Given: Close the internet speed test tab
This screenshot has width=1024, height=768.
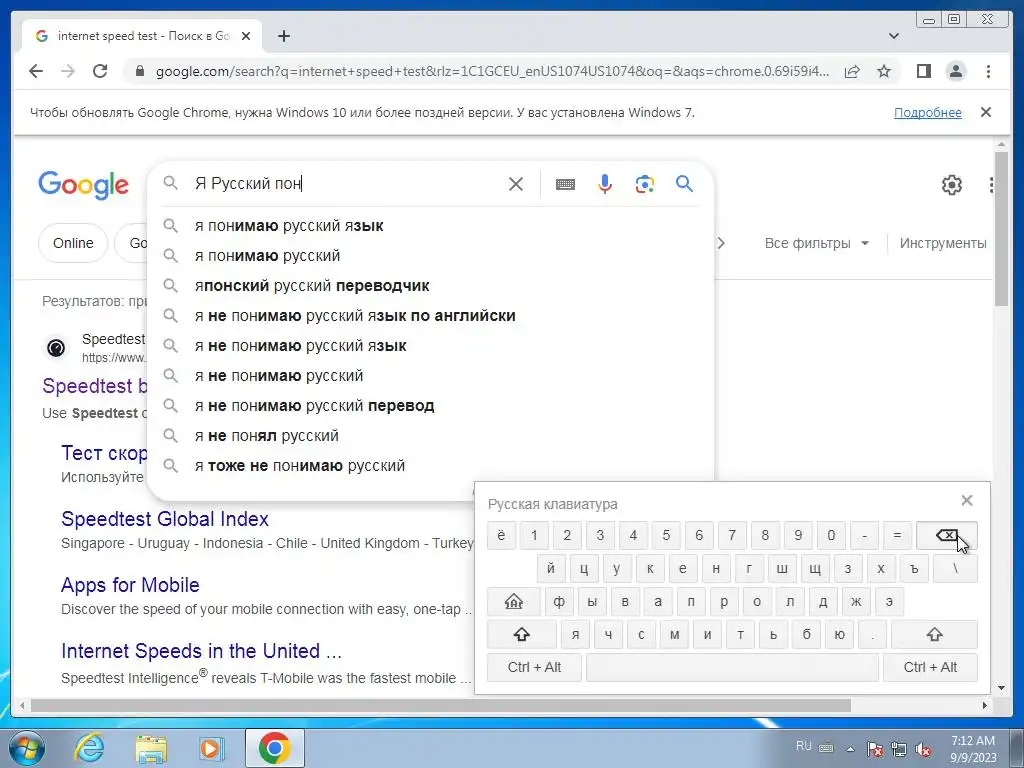Looking at the screenshot, I should [246, 36].
